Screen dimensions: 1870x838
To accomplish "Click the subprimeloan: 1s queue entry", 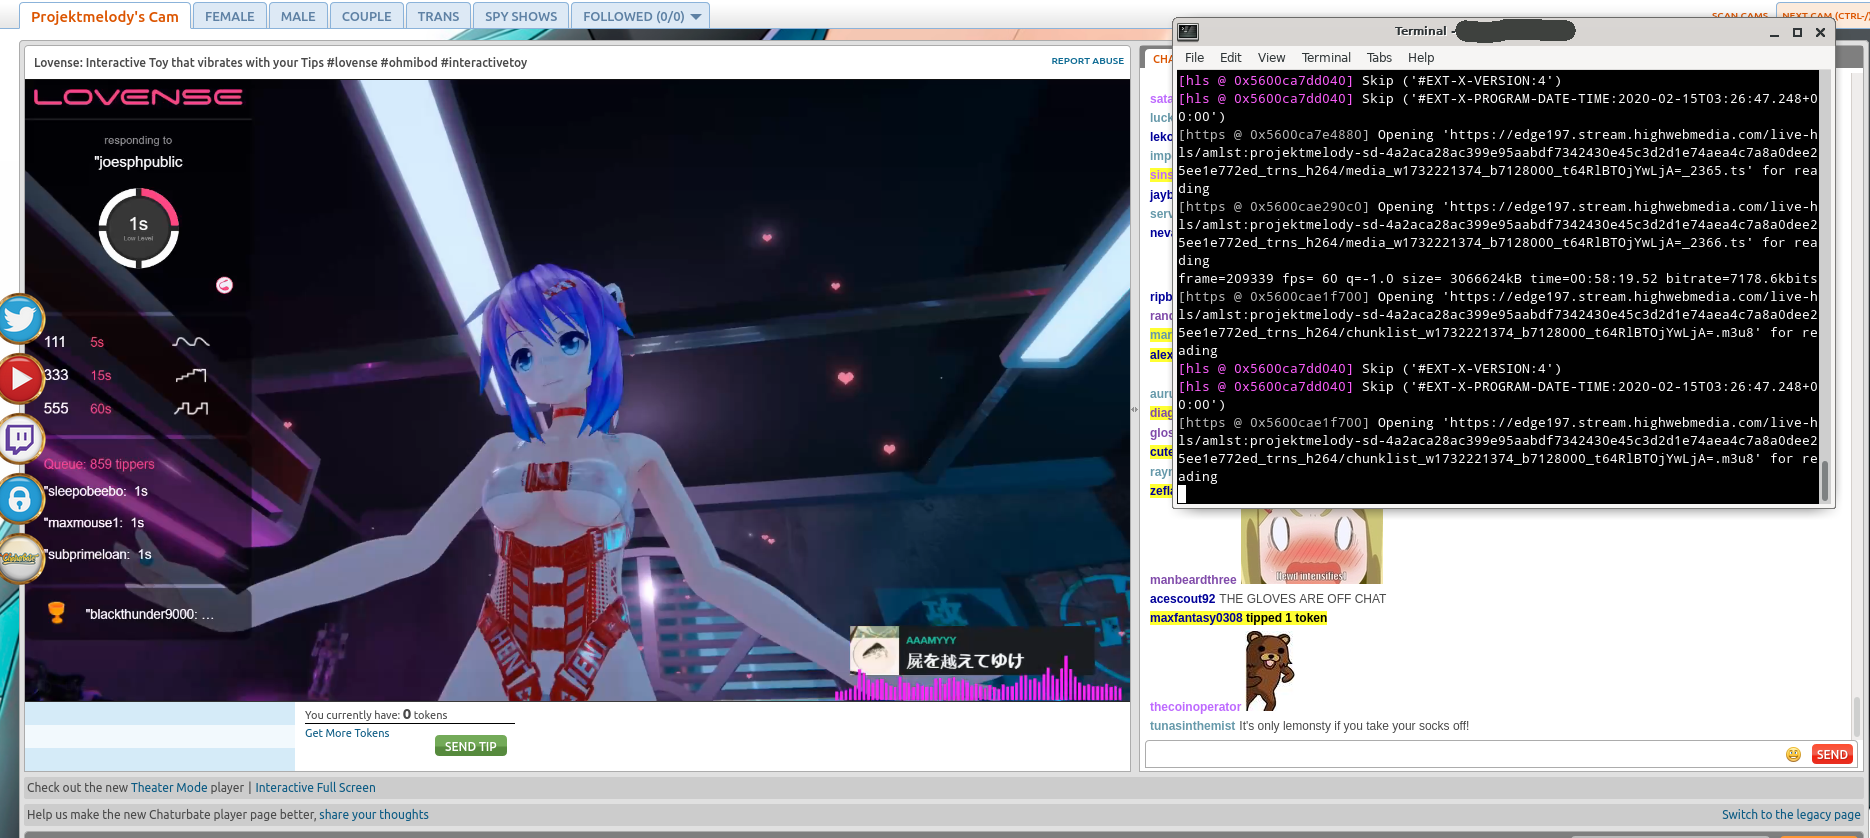I will [98, 554].
